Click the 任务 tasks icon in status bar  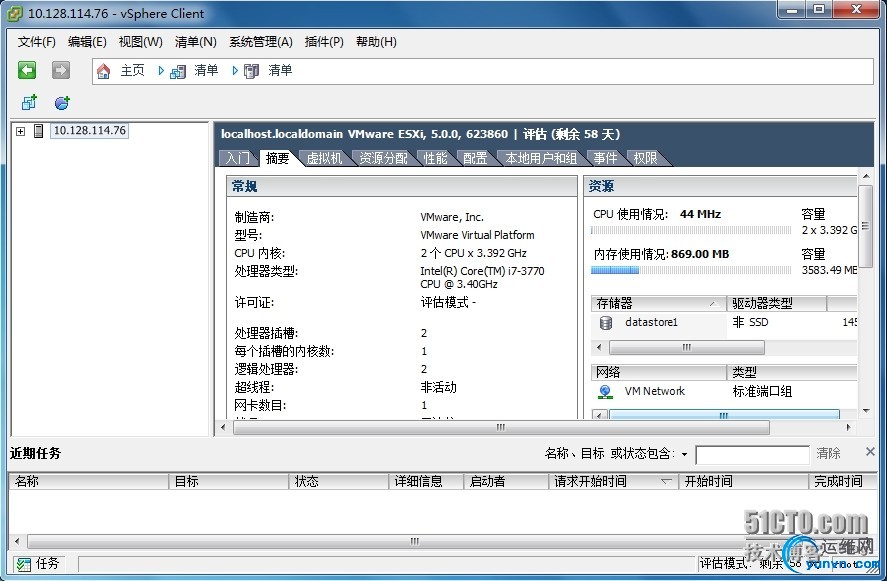[23, 563]
